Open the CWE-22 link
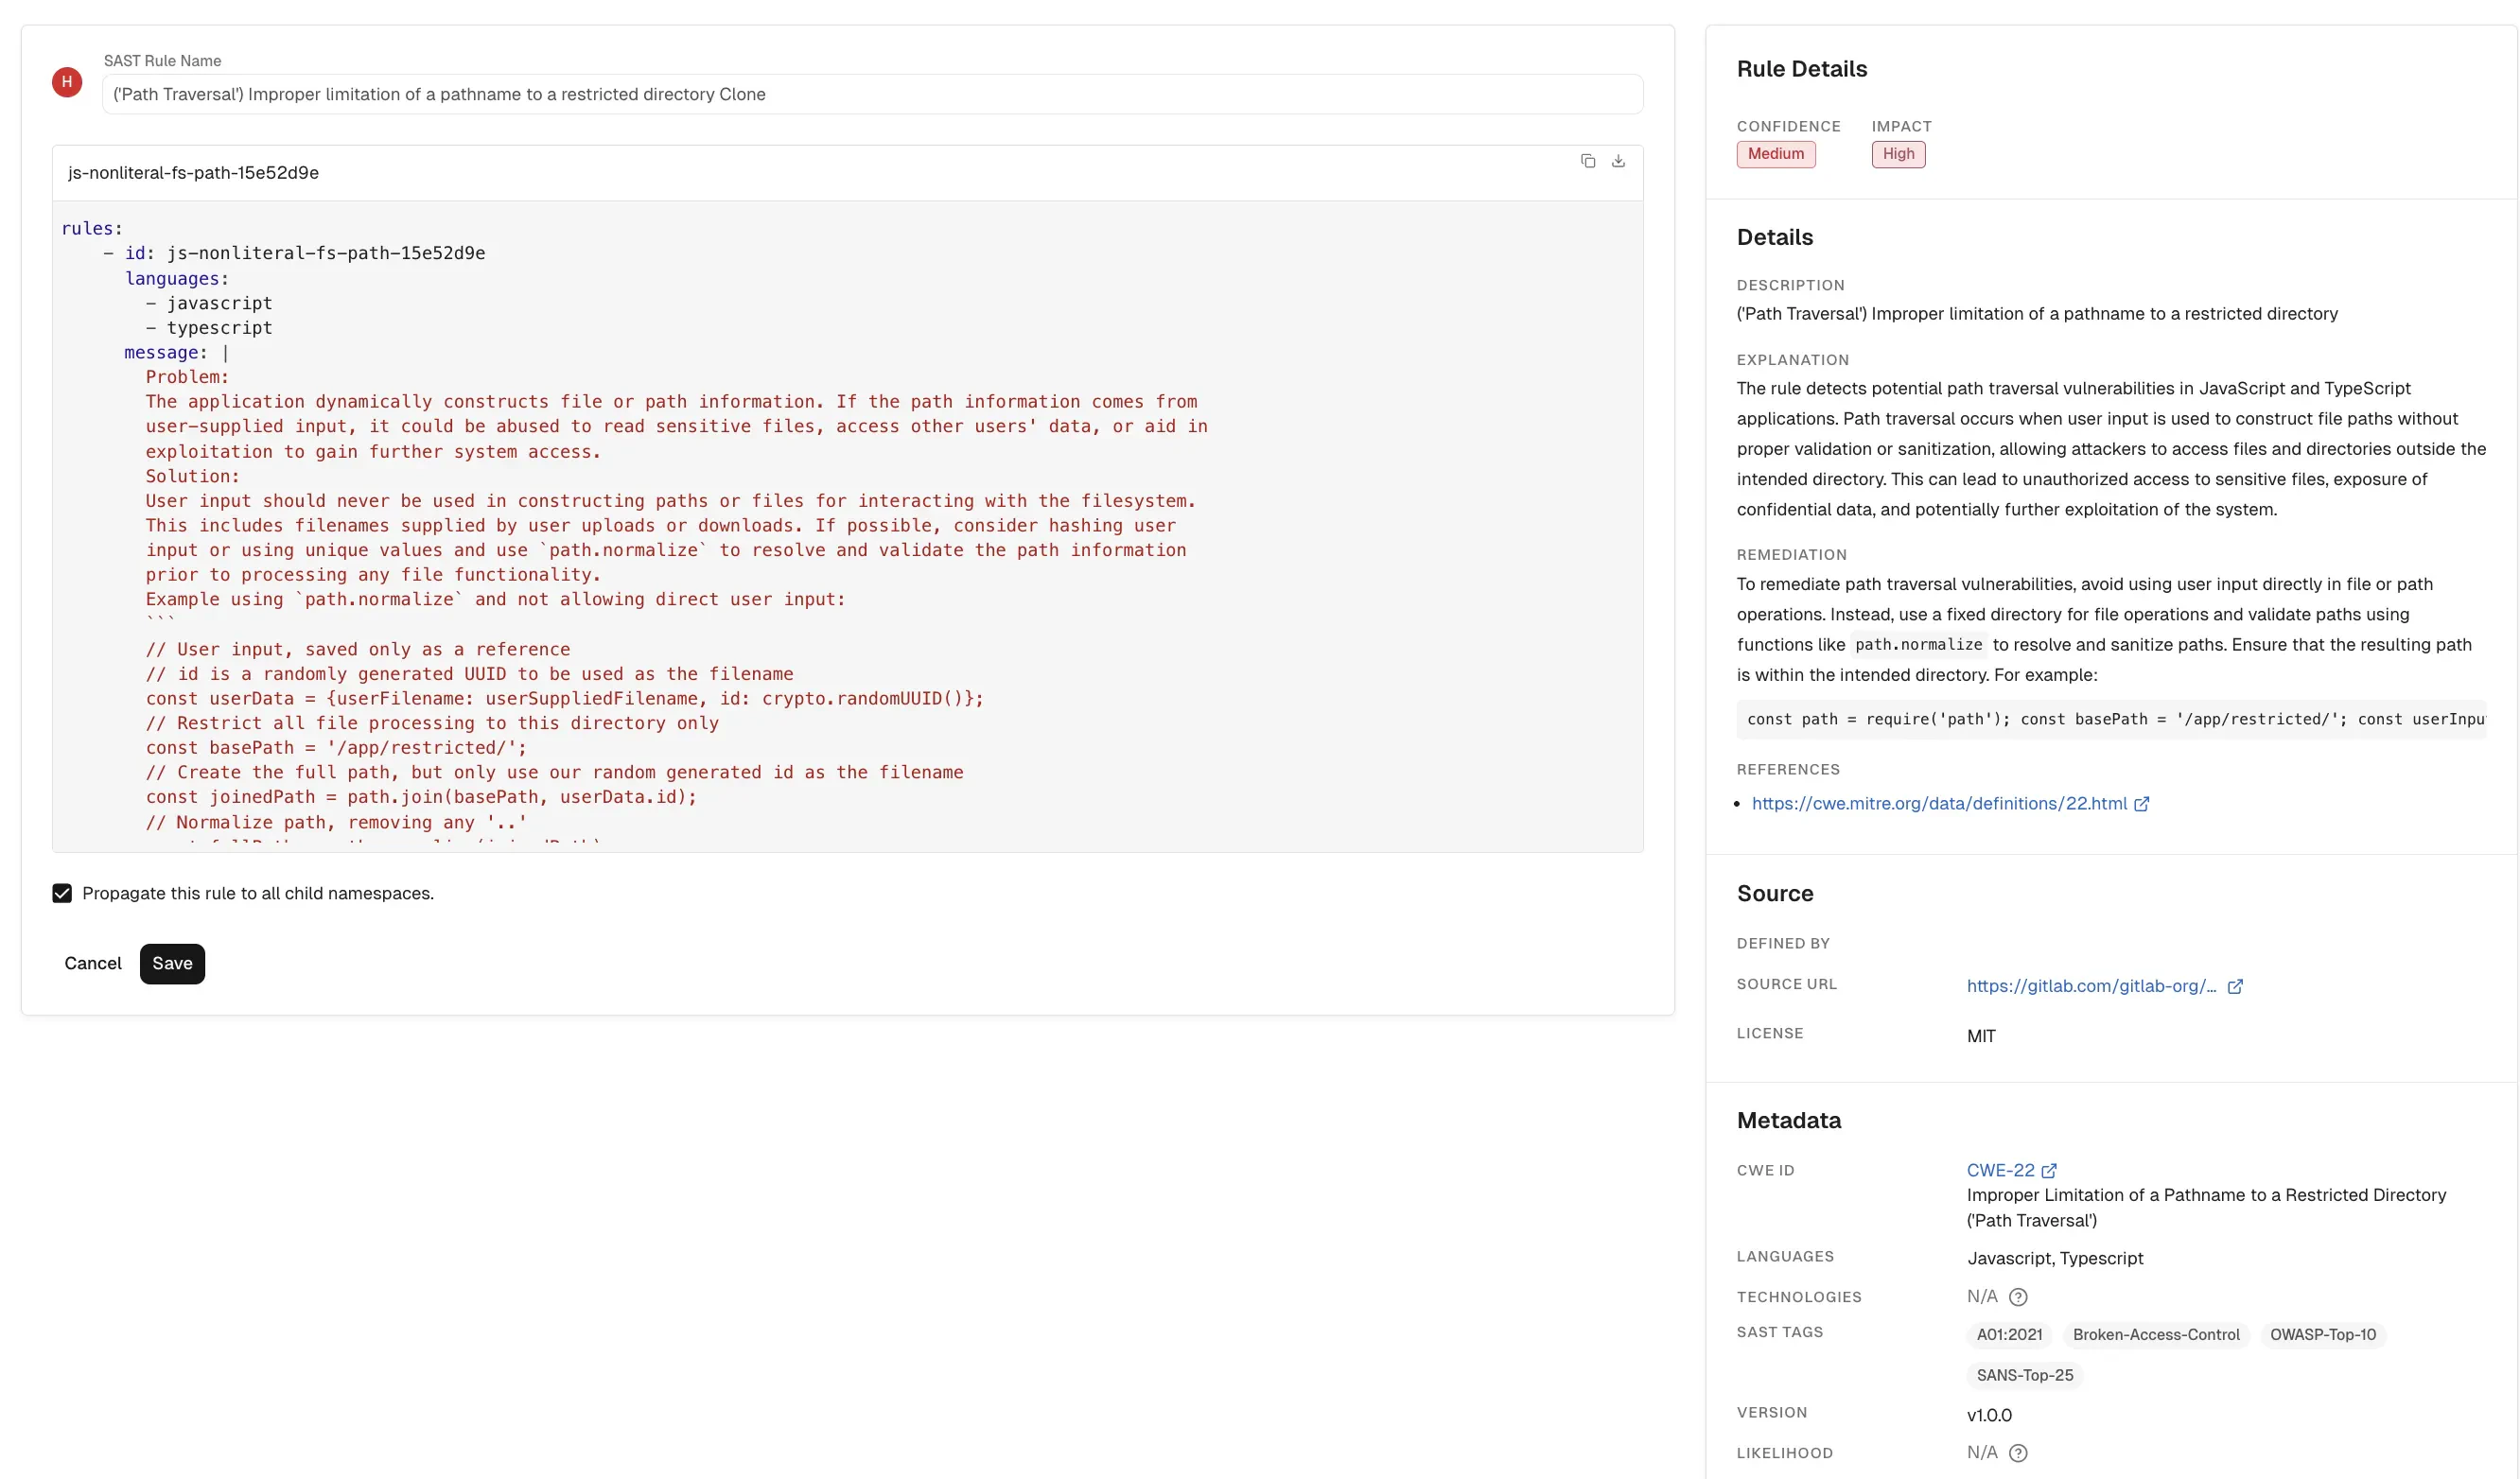This screenshot has height=1479, width=2520. click(2000, 1170)
